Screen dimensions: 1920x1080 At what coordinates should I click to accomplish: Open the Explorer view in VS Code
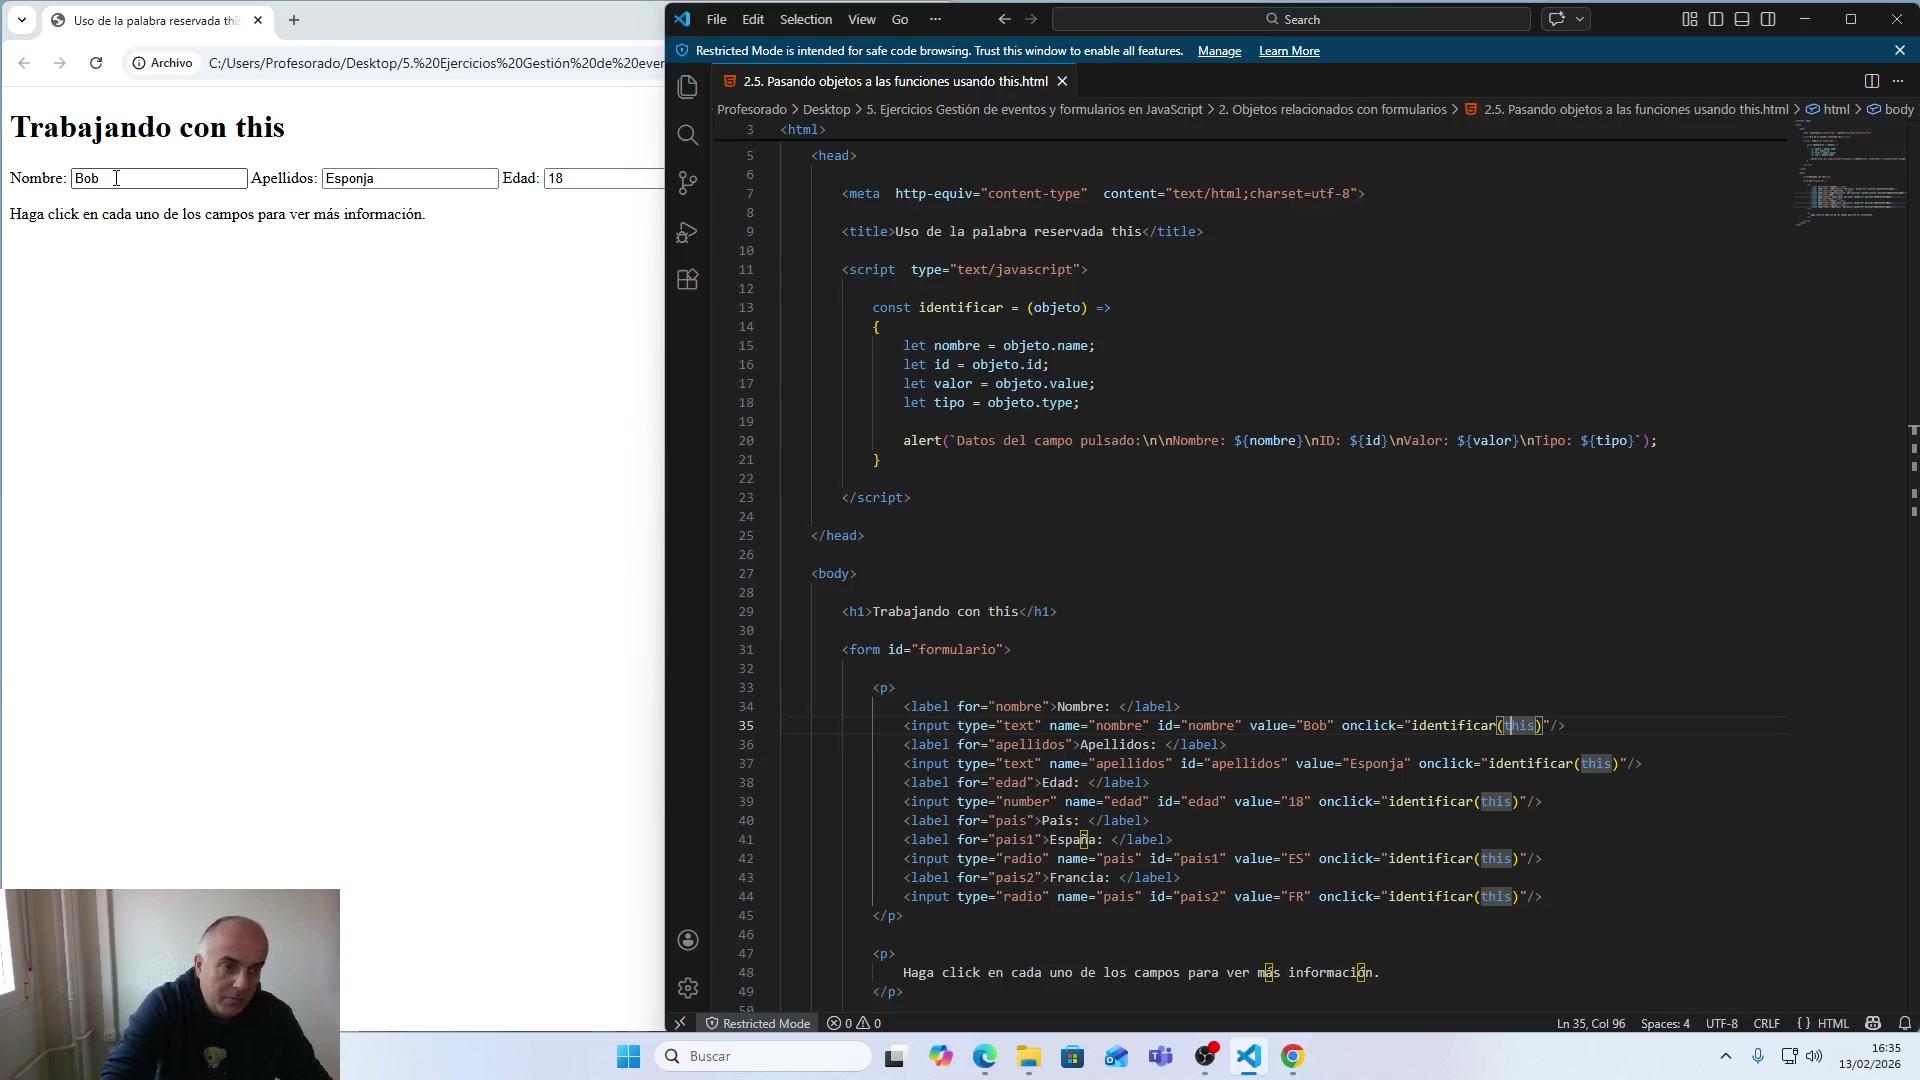pyautogui.click(x=687, y=87)
